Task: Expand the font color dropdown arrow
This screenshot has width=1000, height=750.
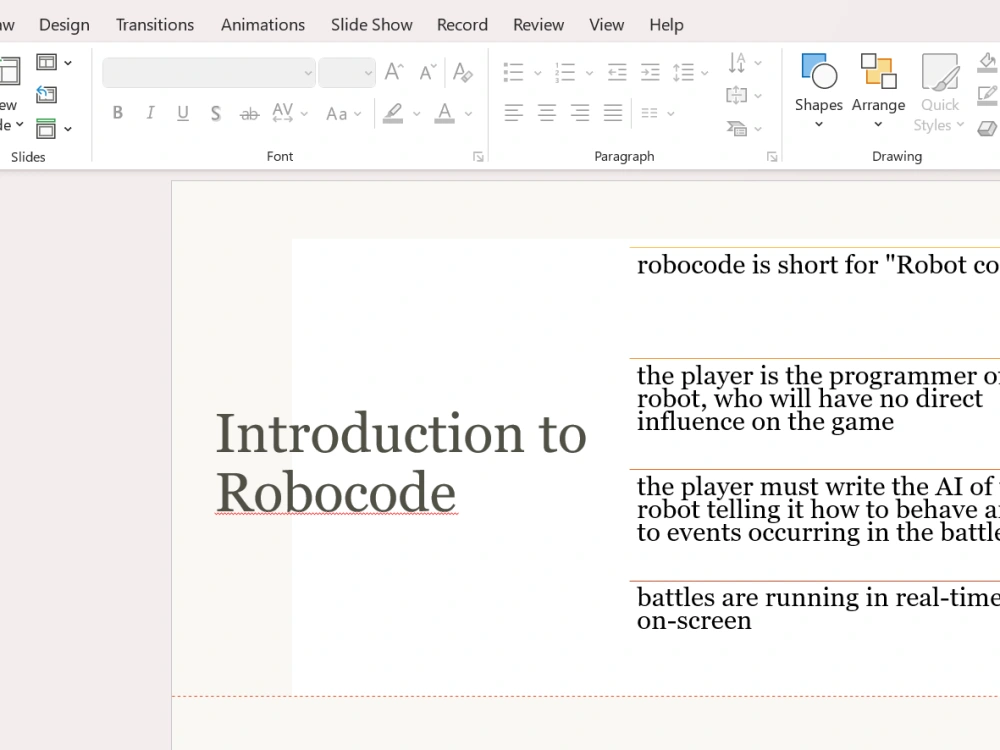Action: [x=468, y=114]
